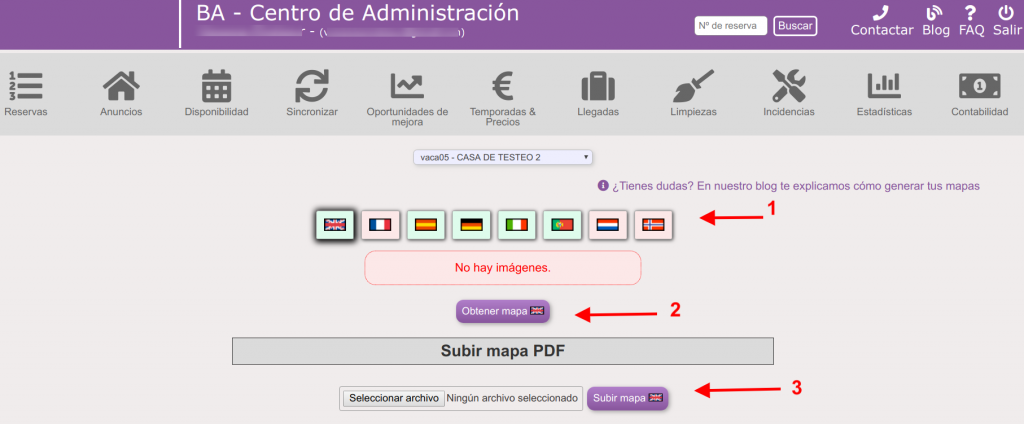The height and width of the screenshot is (424, 1024).
Task: Click the Seleccionar archivo button
Action: pyautogui.click(x=394, y=398)
